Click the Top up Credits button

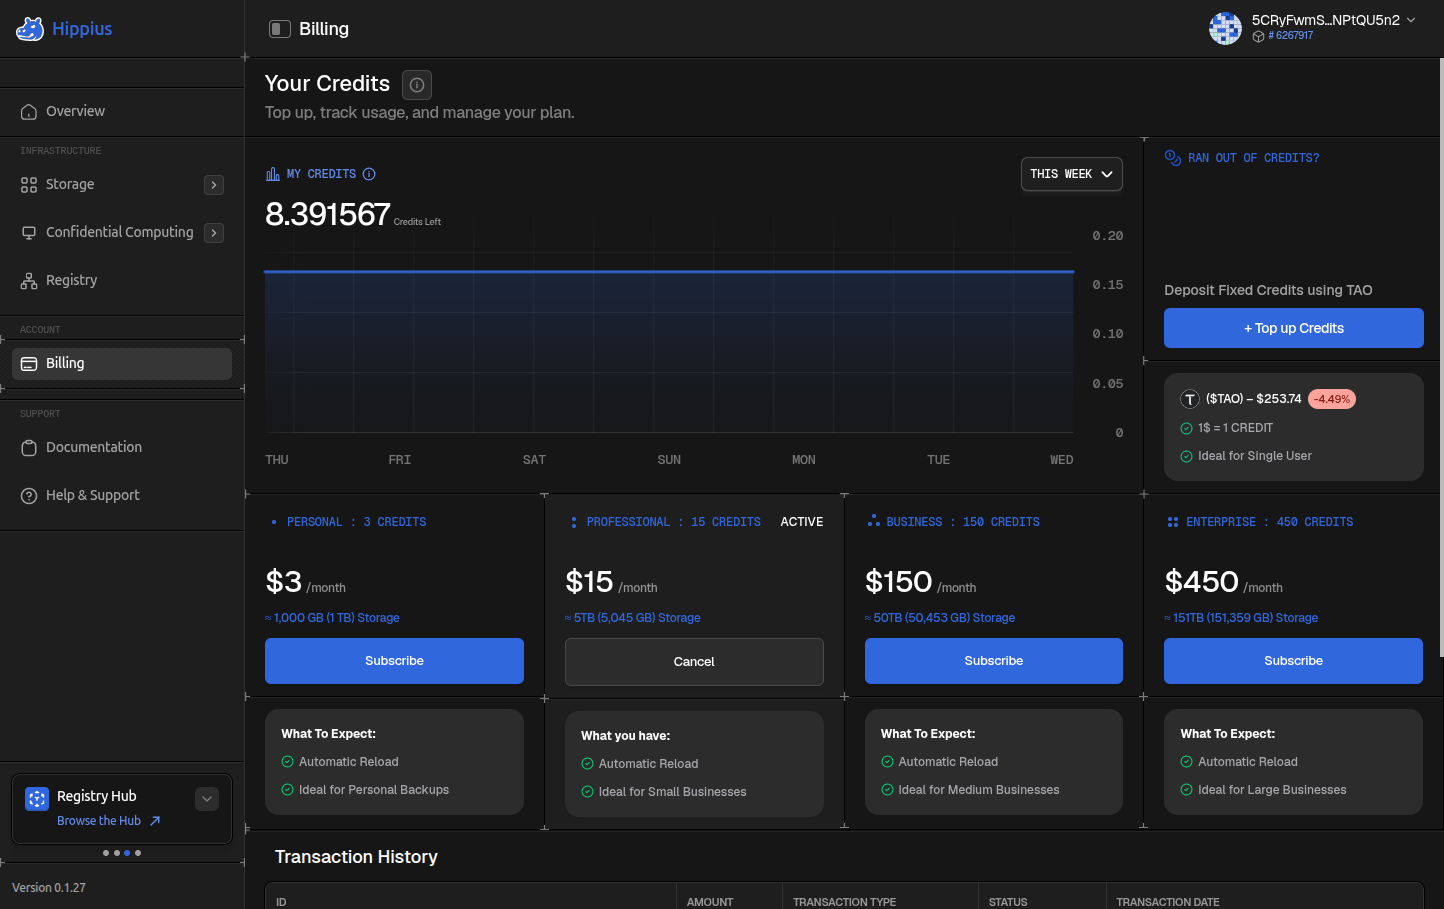point(1293,328)
